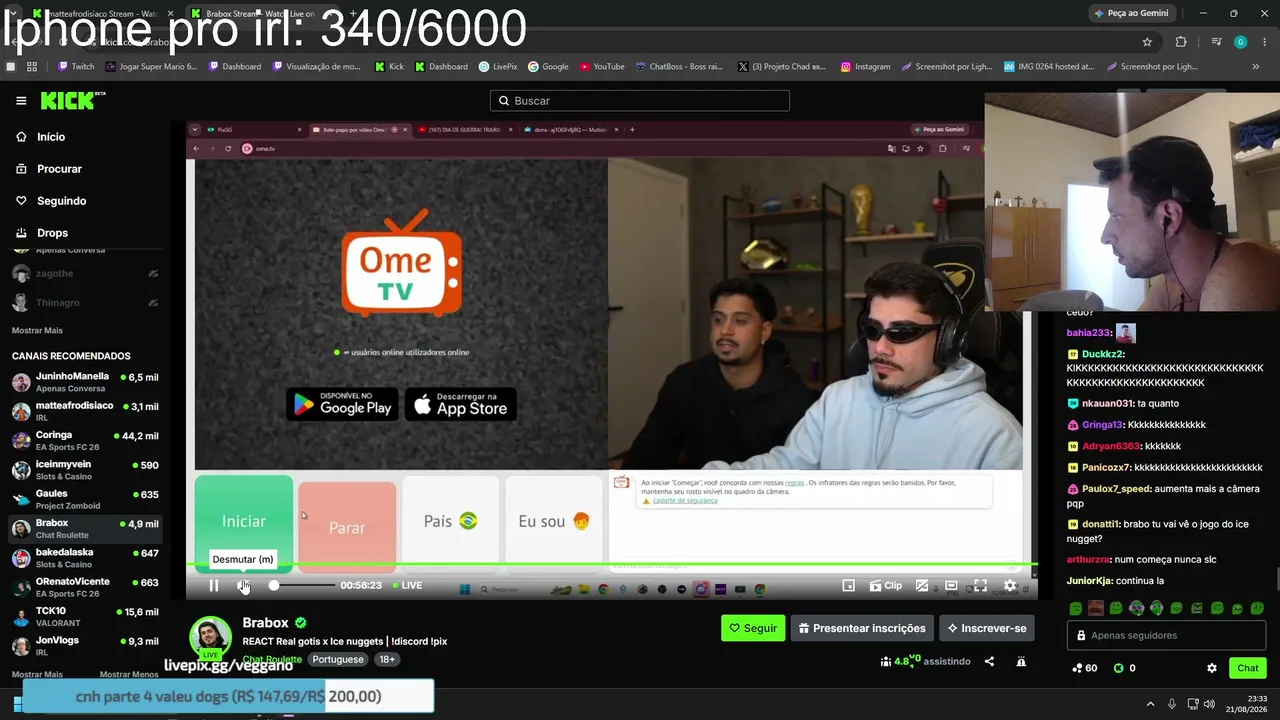Screen dimensions: 1280x720
Task: Click the chat input Apenas seguidores field
Action: 1166,636
